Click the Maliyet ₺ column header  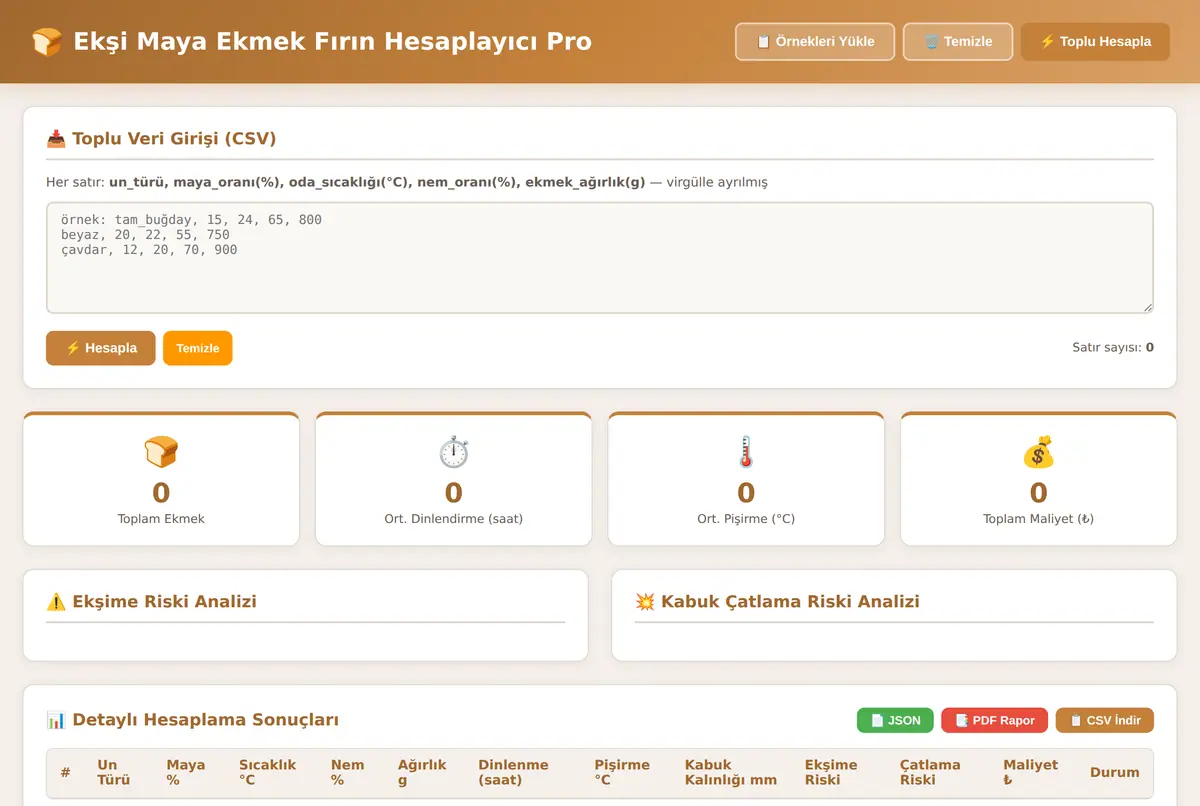point(1031,772)
